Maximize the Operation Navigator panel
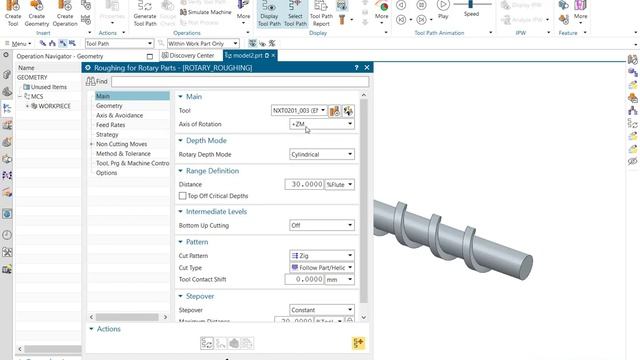This screenshot has width=640, height=360. [x=150, y=56]
